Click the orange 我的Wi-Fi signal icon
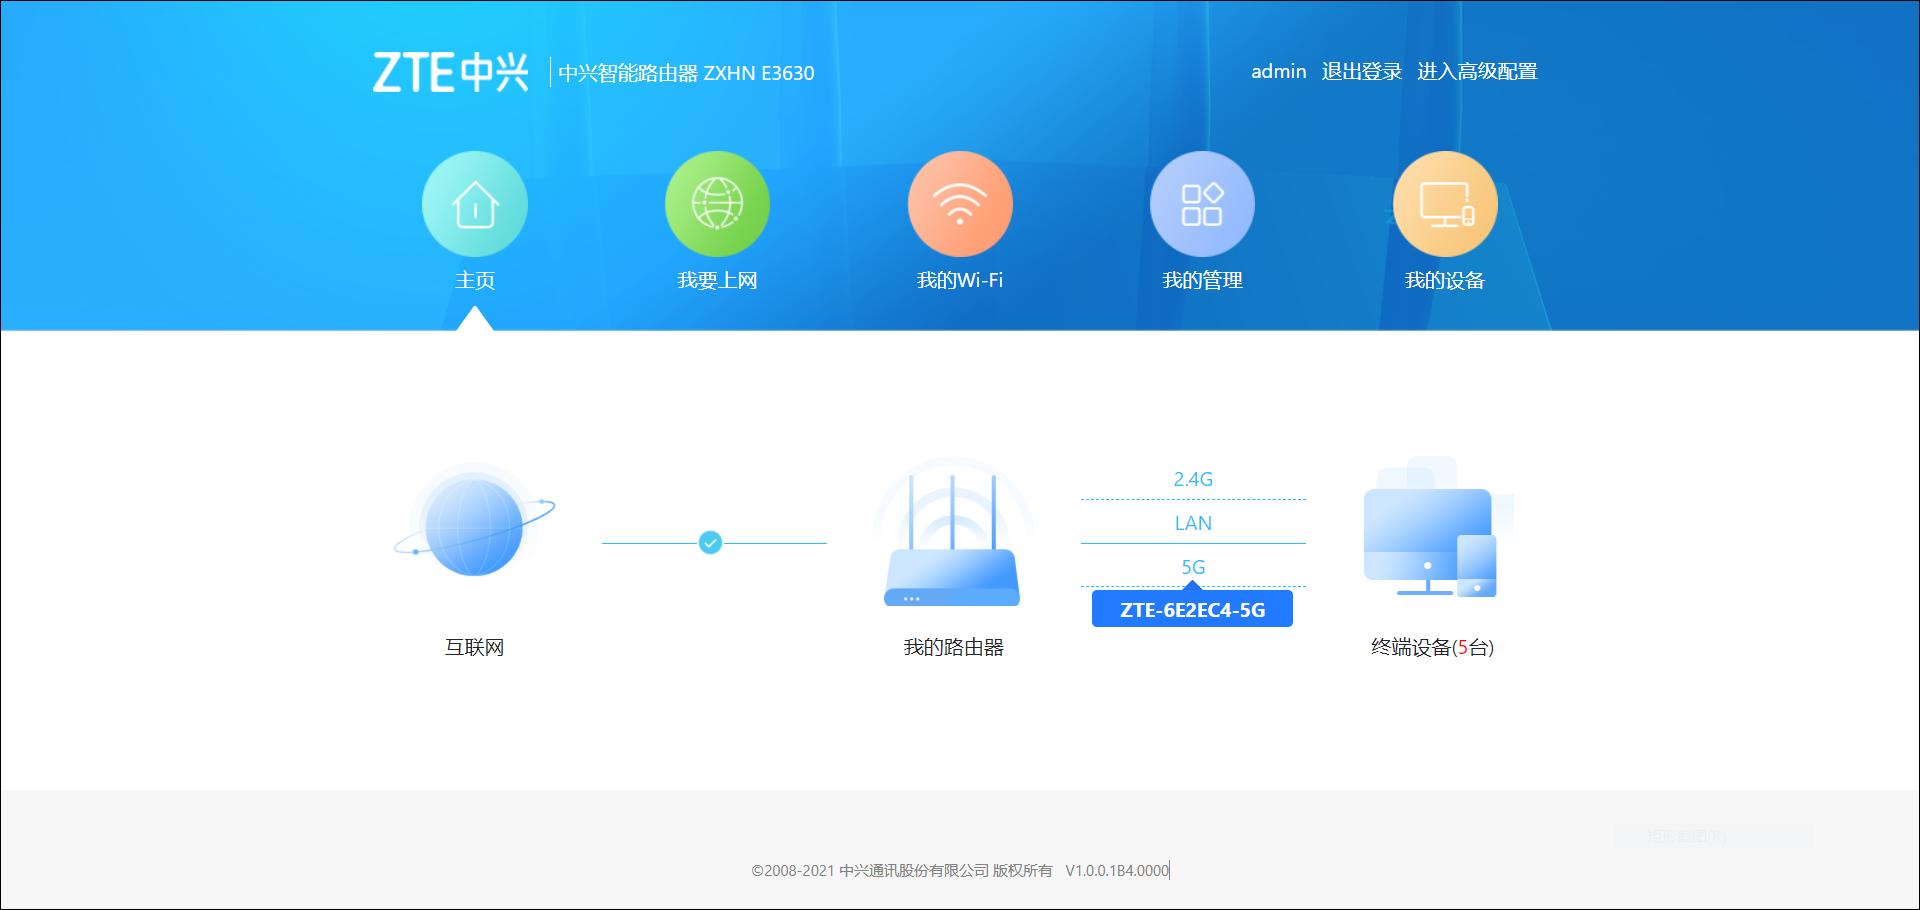The width and height of the screenshot is (1920, 910). coord(960,203)
